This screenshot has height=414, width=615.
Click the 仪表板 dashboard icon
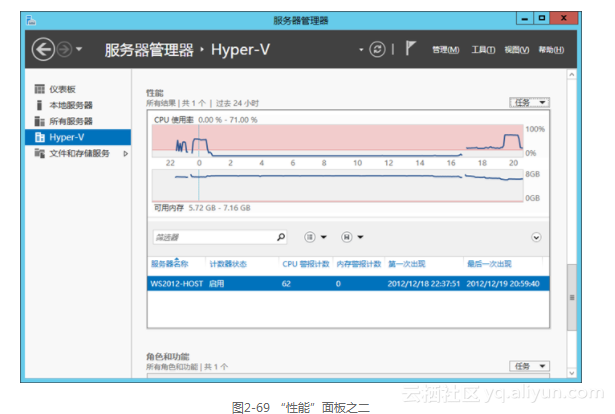click(x=40, y=89)
